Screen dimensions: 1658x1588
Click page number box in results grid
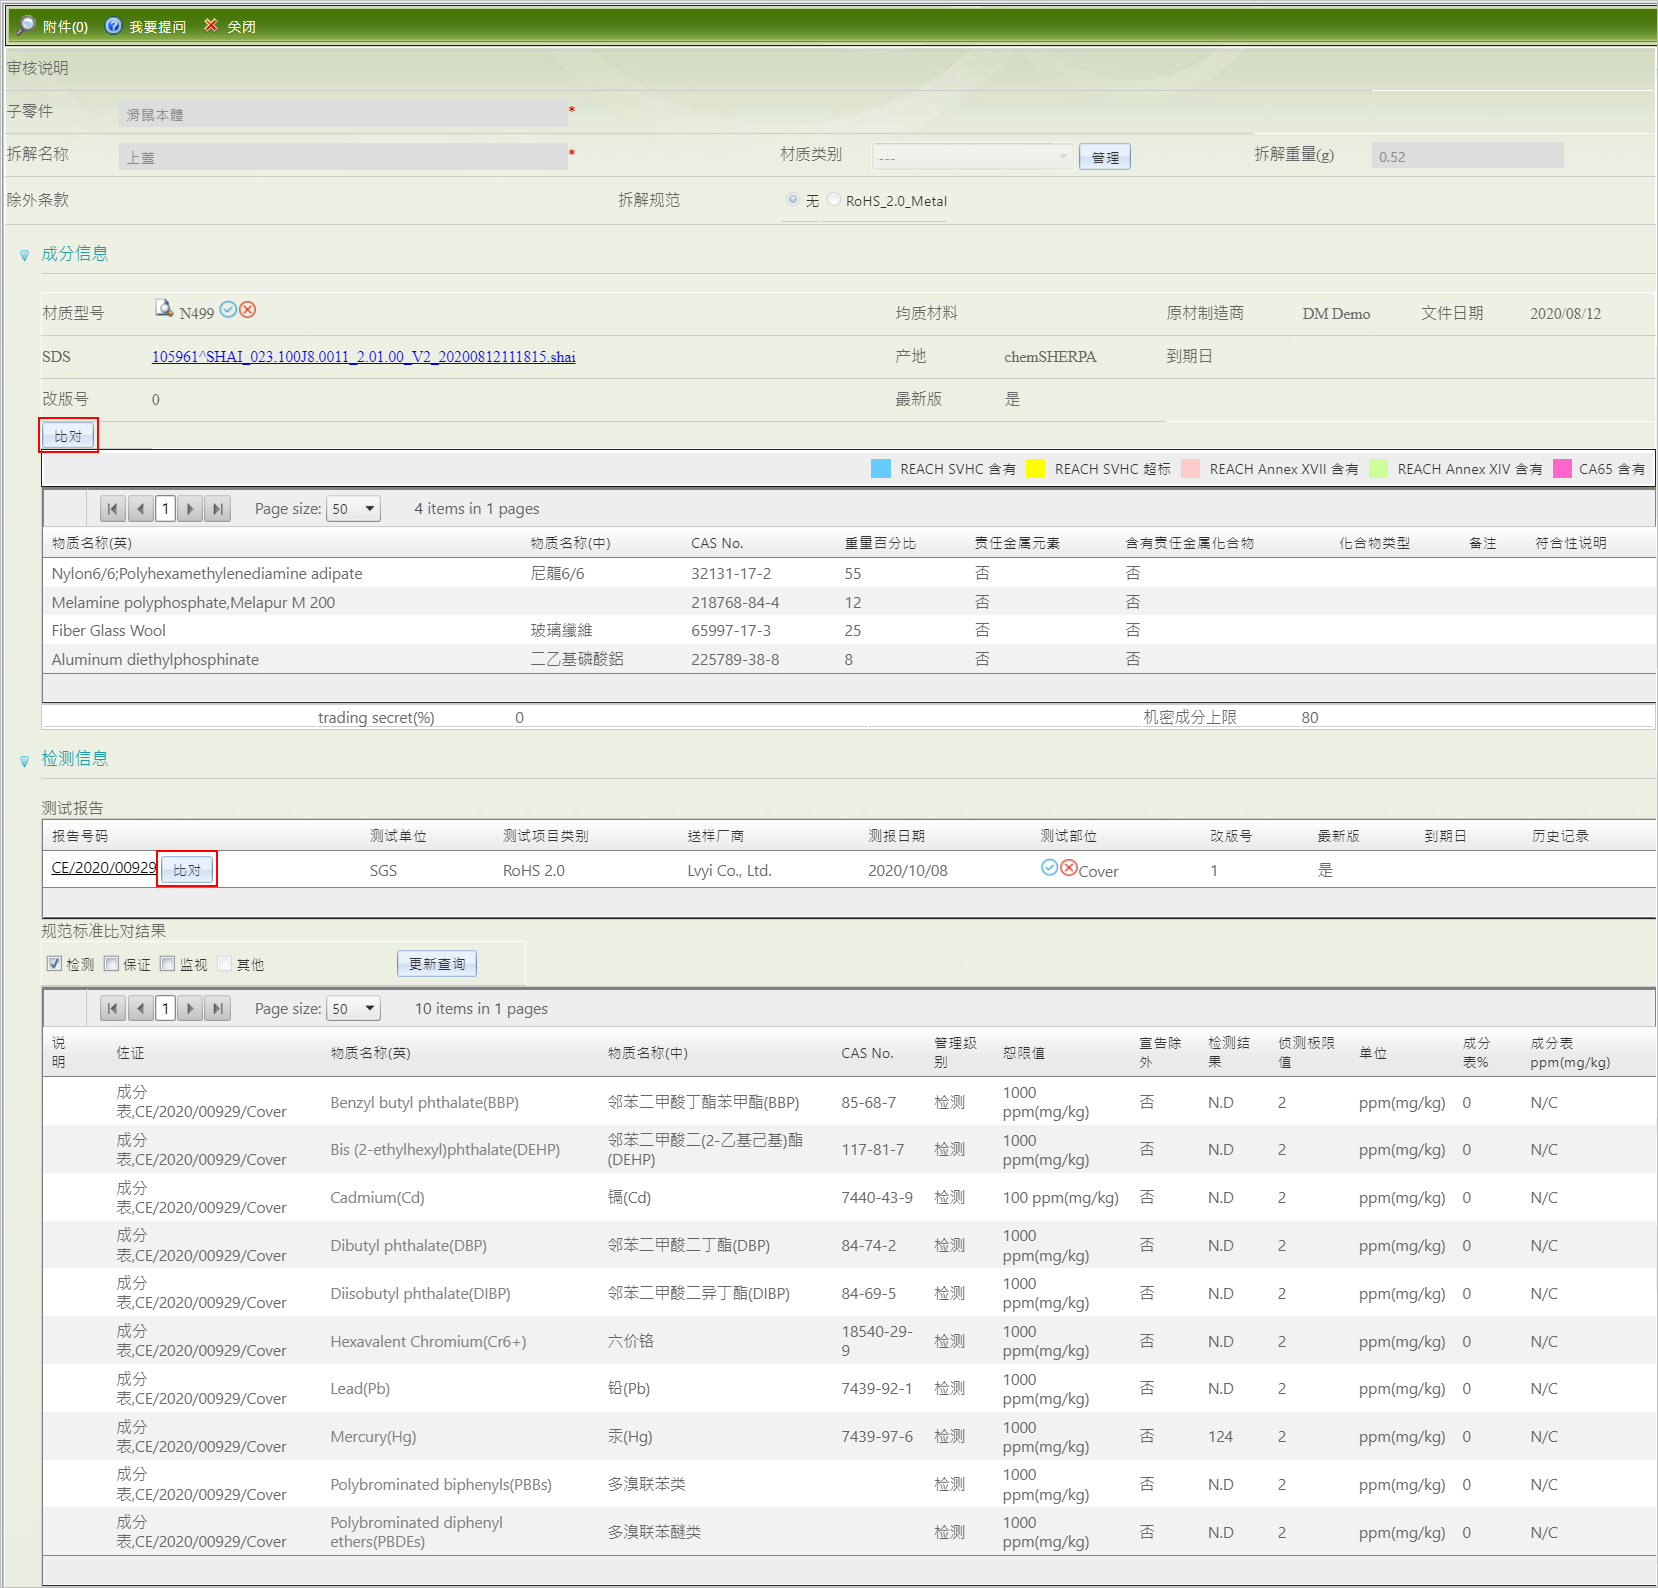point(165,1009)
